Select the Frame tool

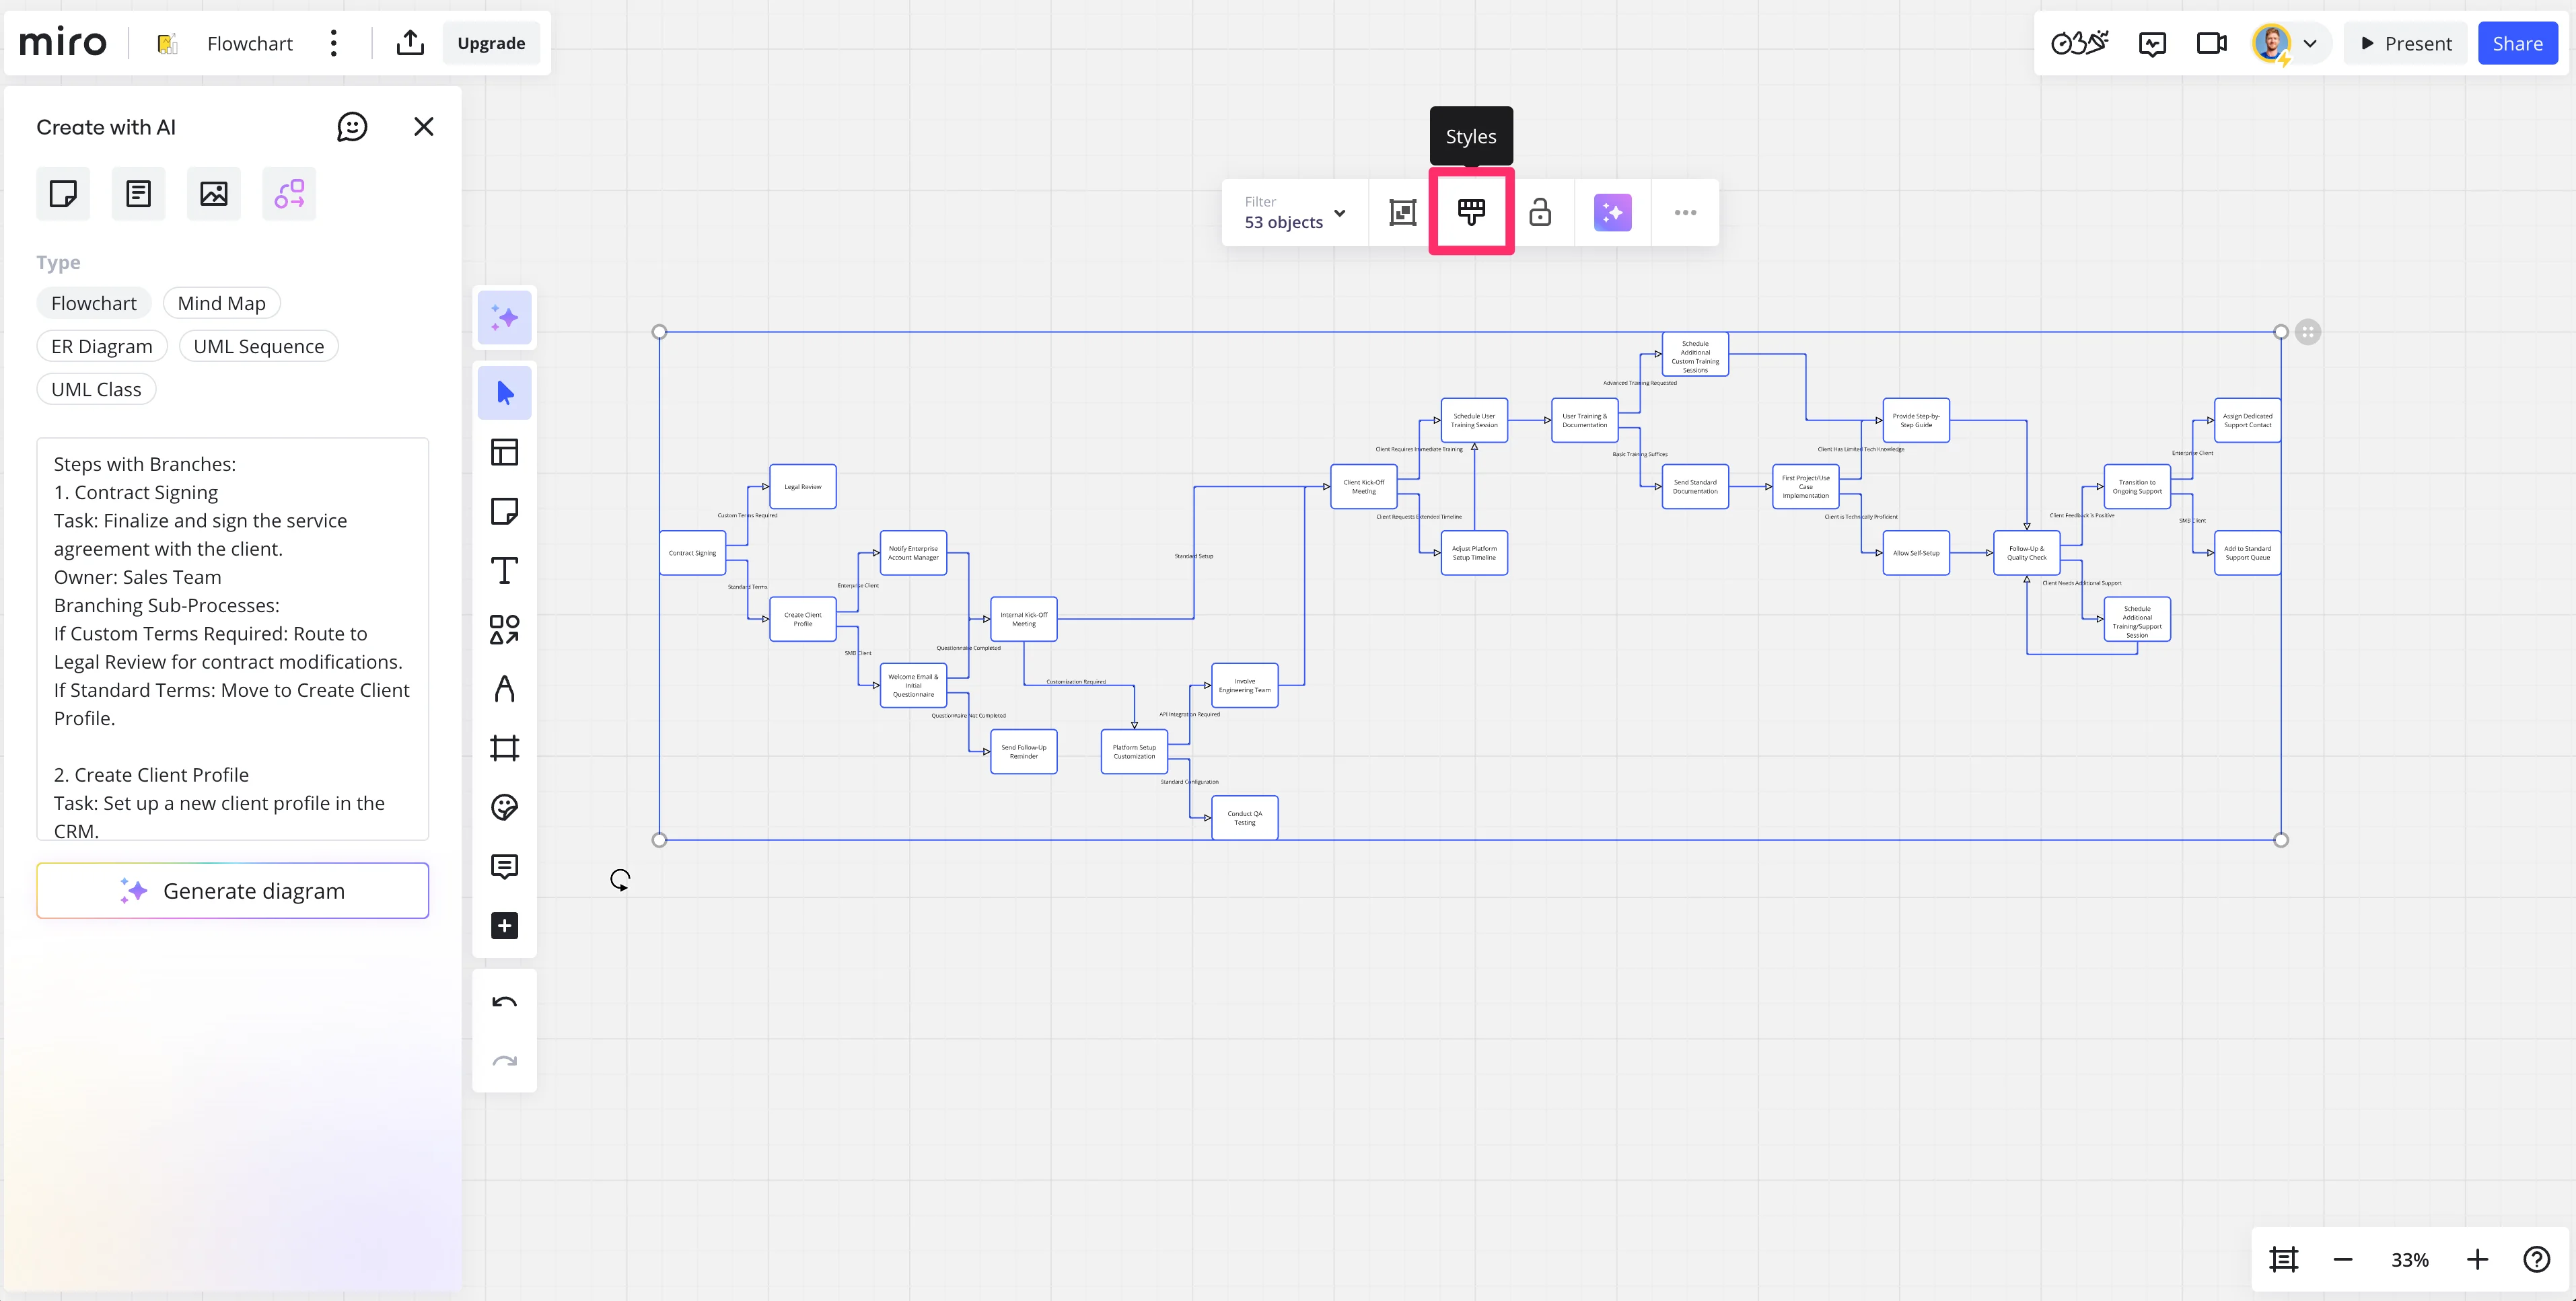pyautogui.click(x=504, y=748)
